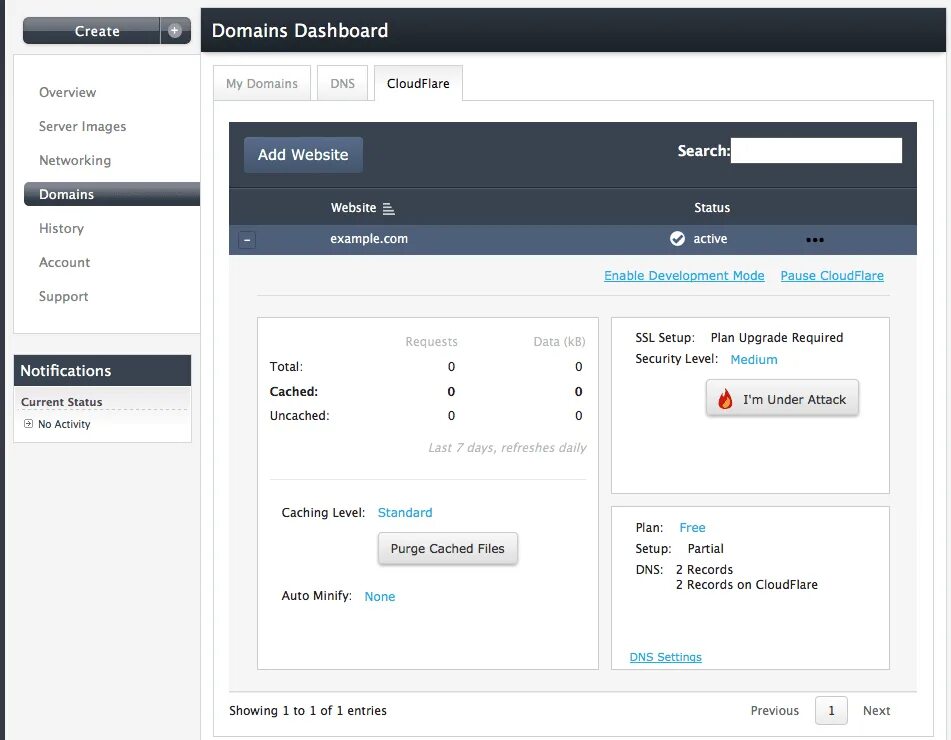Click the Website column sort icon
The width and height of the screenshot is (951, 740).
pos(389,209)
